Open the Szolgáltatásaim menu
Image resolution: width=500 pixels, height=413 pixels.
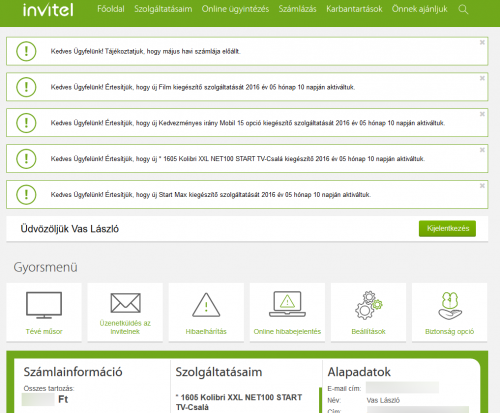[x=163, y=9]
